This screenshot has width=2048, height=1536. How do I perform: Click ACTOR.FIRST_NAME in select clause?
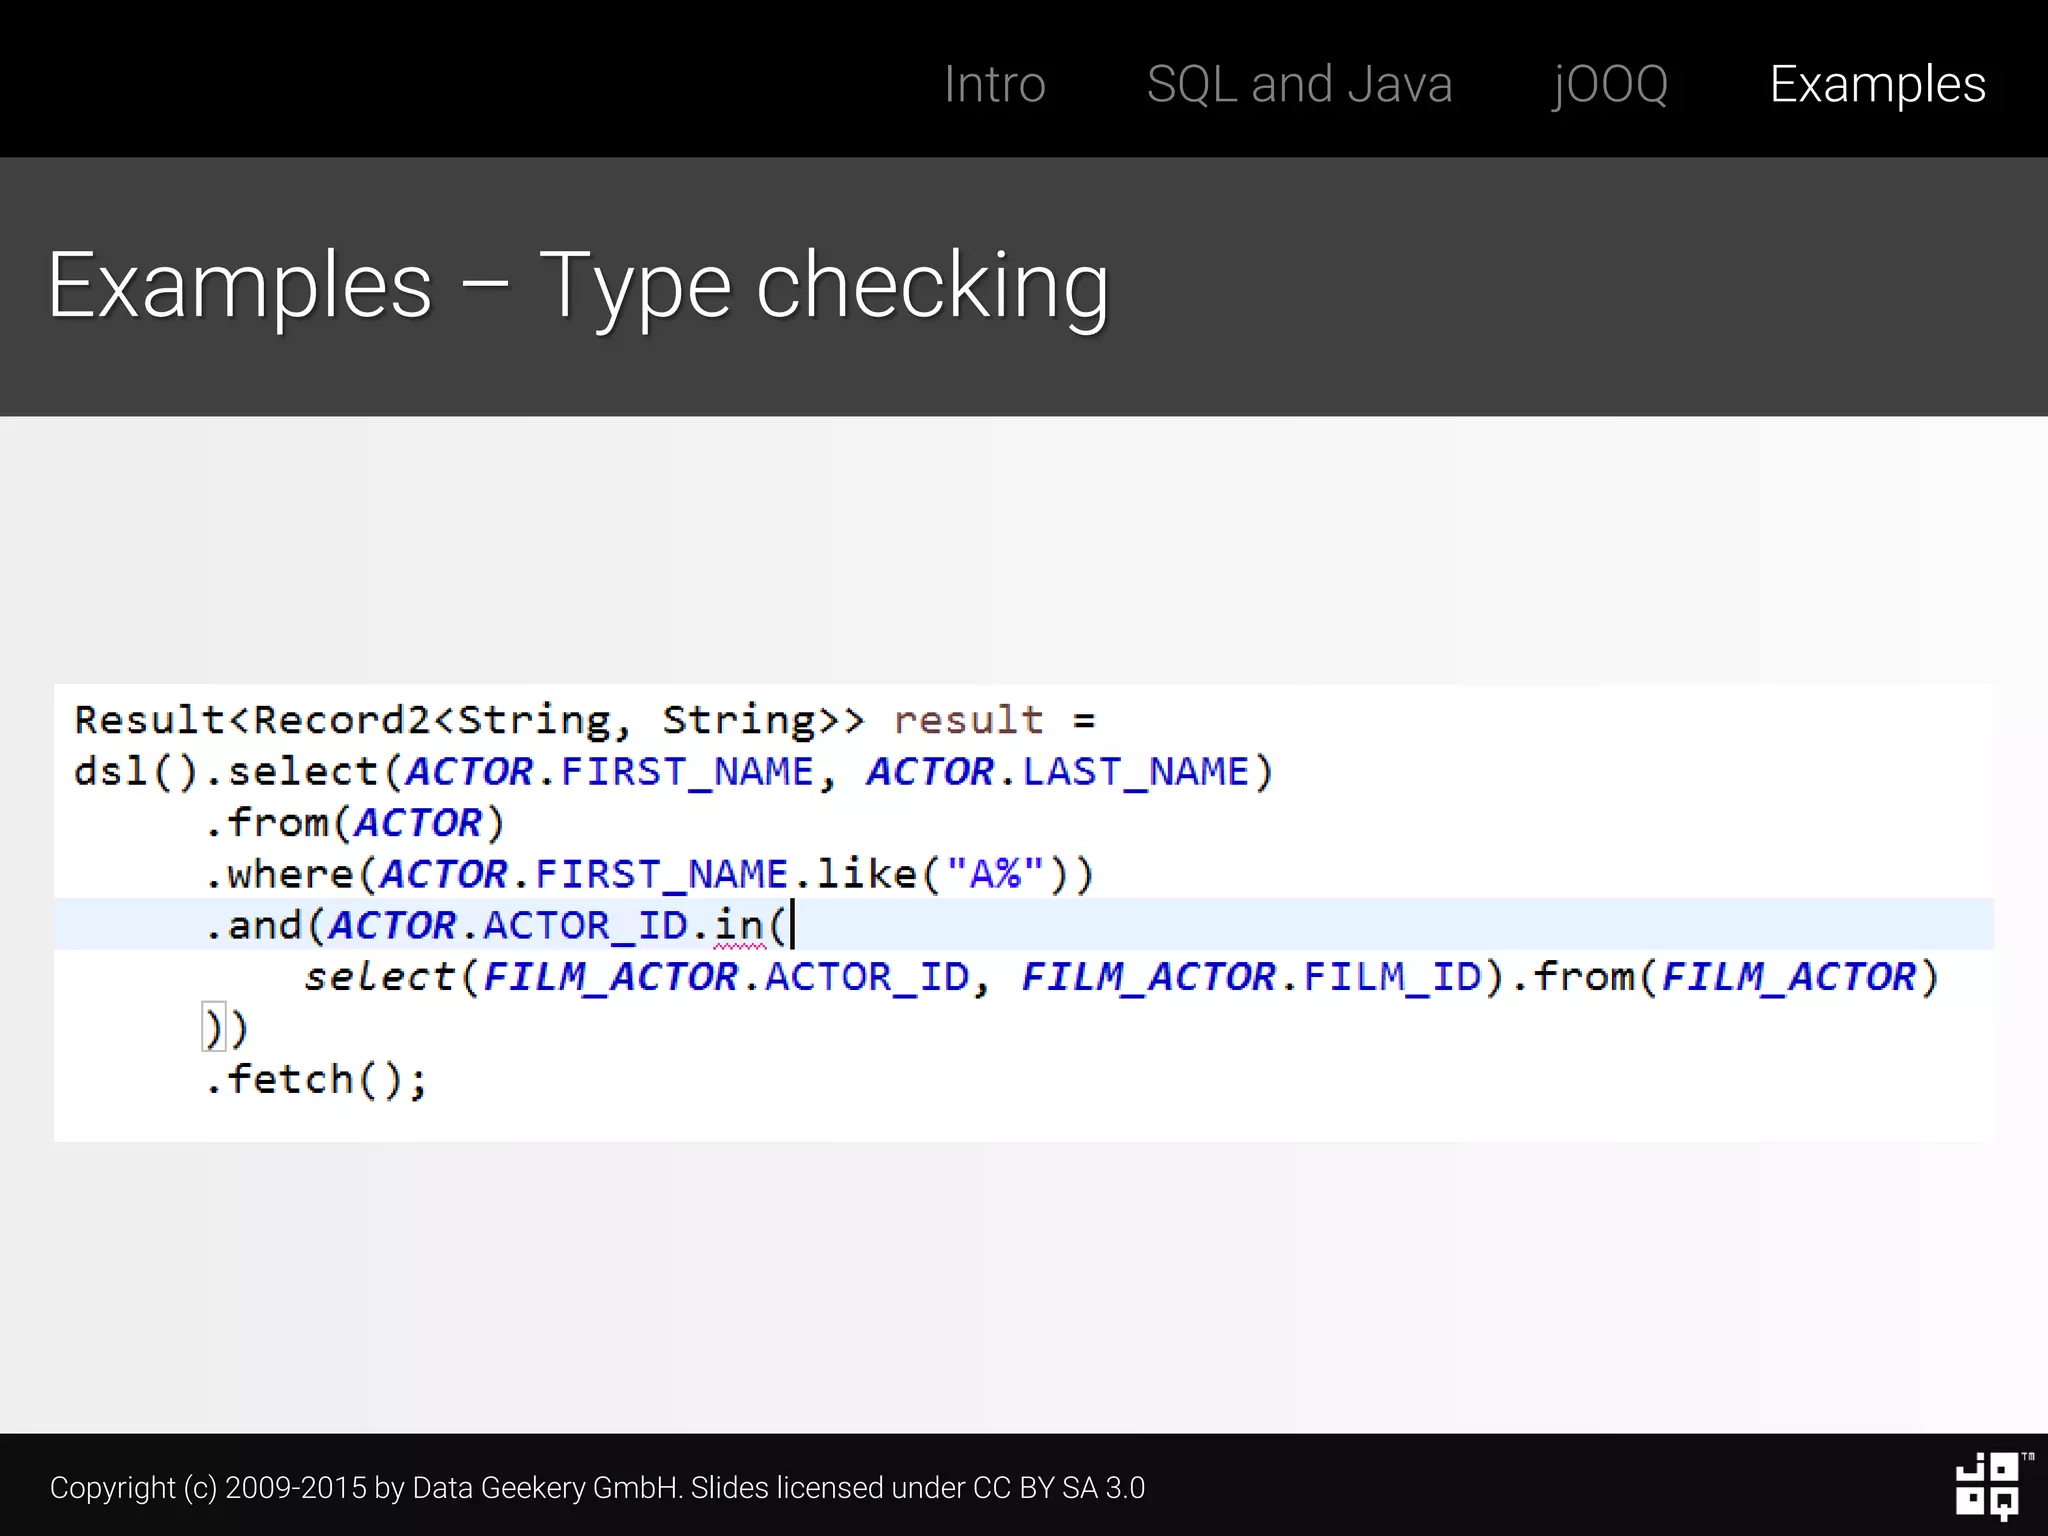pyautogui.click(x=610, y=772)
